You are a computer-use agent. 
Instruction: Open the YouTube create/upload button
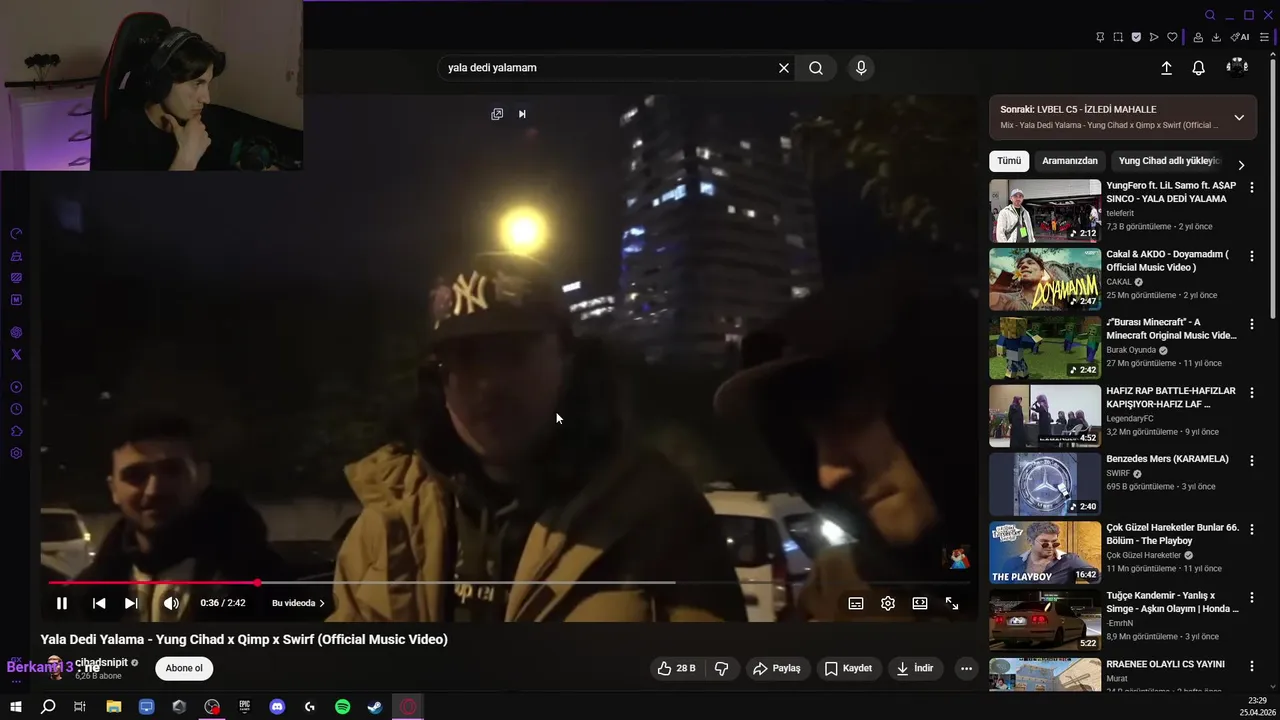(x=1166, y=68)
